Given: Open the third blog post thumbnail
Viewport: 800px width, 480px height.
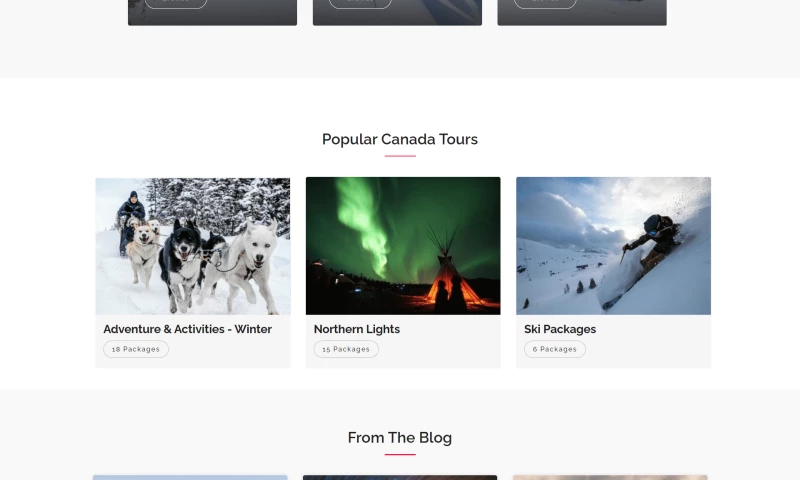Looking at the screenshot, I should [x=610, y=477].
